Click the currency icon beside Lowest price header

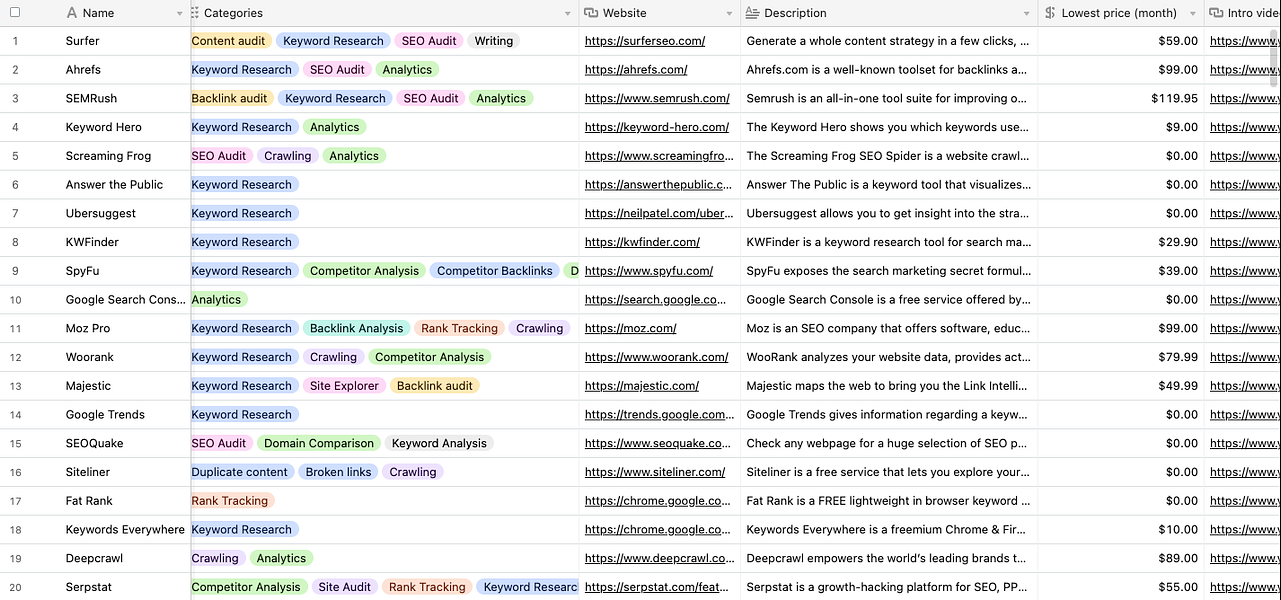click(1050, 13)
